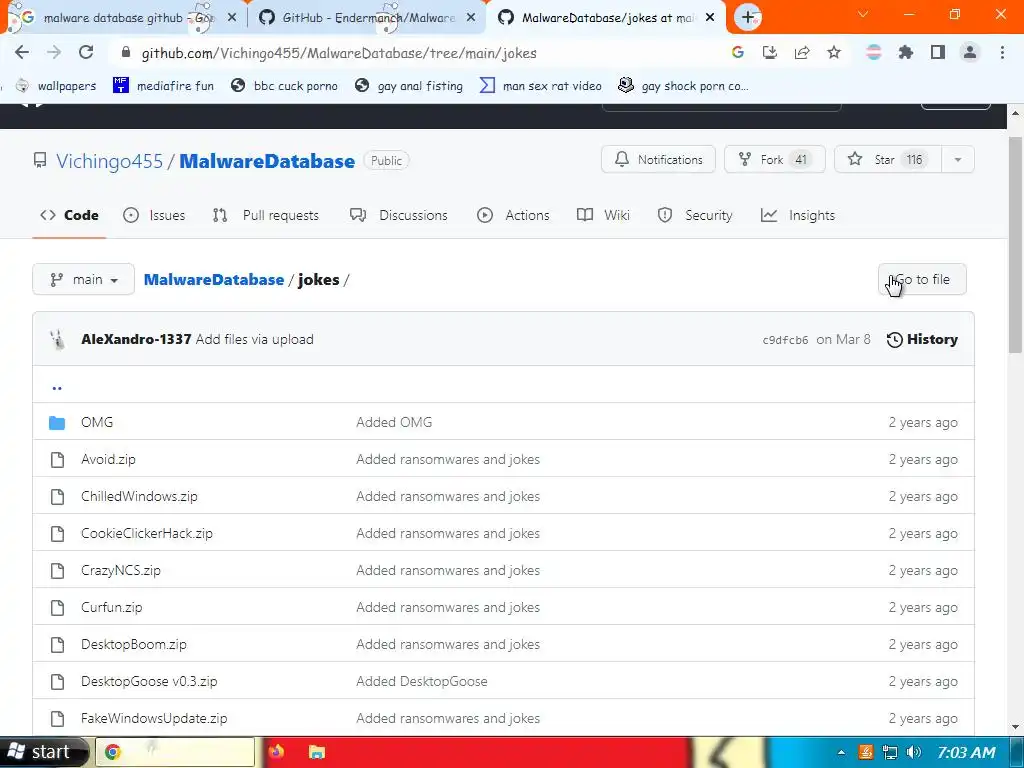Viewport: 1024px width, 768px height.
Task: Bookmark this page with the star icon
Action: [834, 53]
